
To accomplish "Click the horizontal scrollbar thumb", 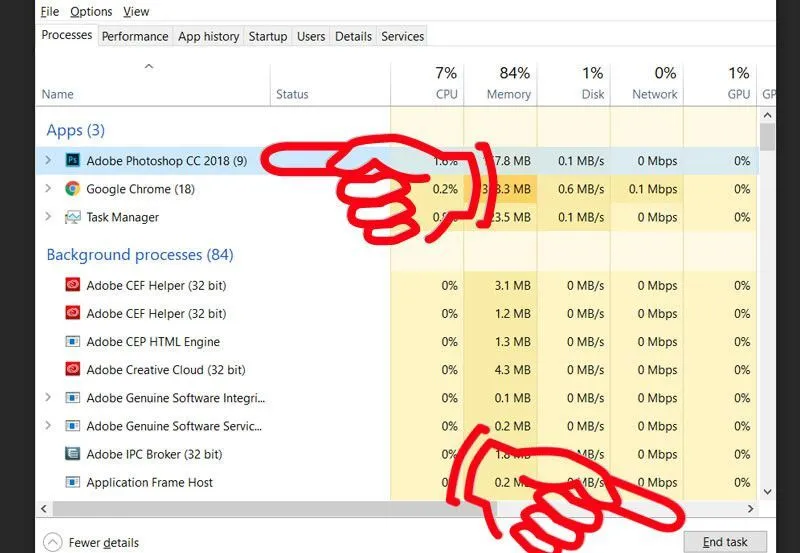I will click(x=274, y=509).
